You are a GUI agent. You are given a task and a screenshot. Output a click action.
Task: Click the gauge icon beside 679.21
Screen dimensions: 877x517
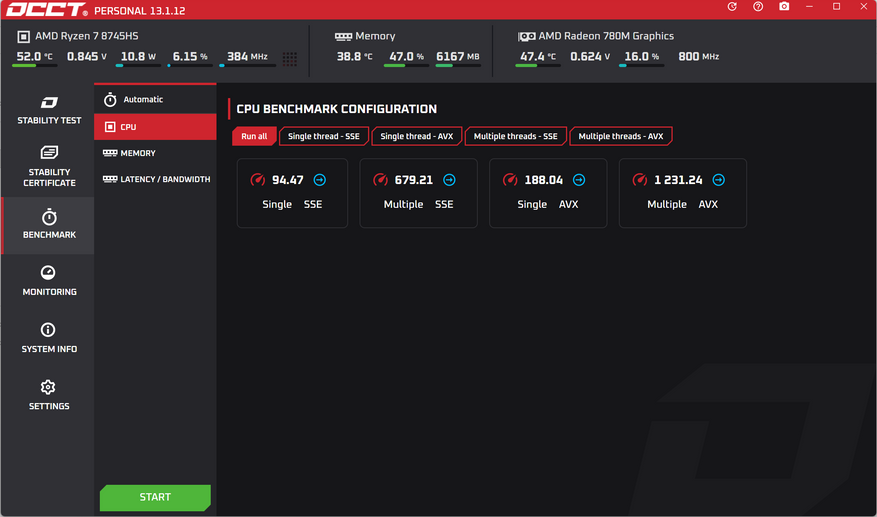pos(380,180)
